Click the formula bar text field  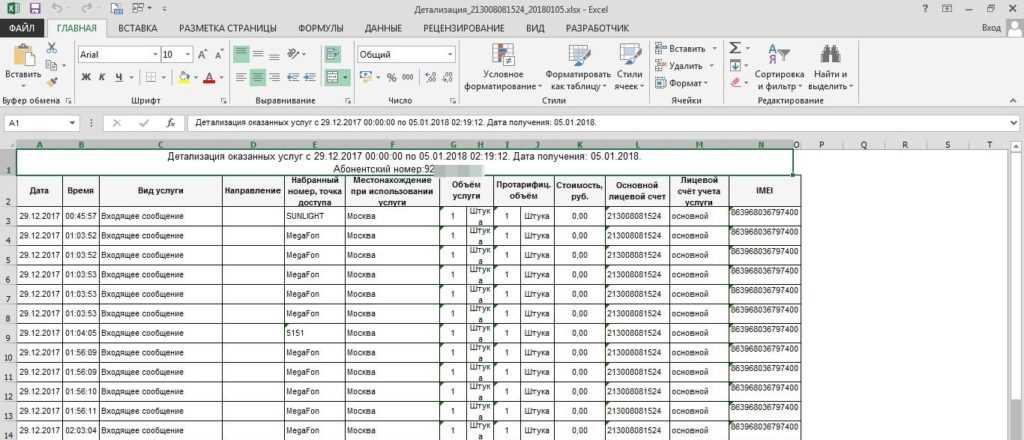[600, 123]
